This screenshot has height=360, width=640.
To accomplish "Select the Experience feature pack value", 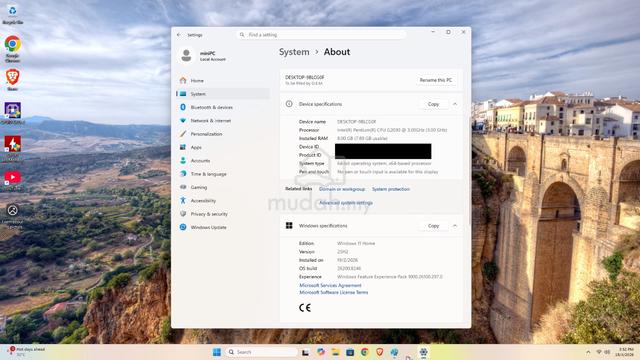I will tap(390, 277).
